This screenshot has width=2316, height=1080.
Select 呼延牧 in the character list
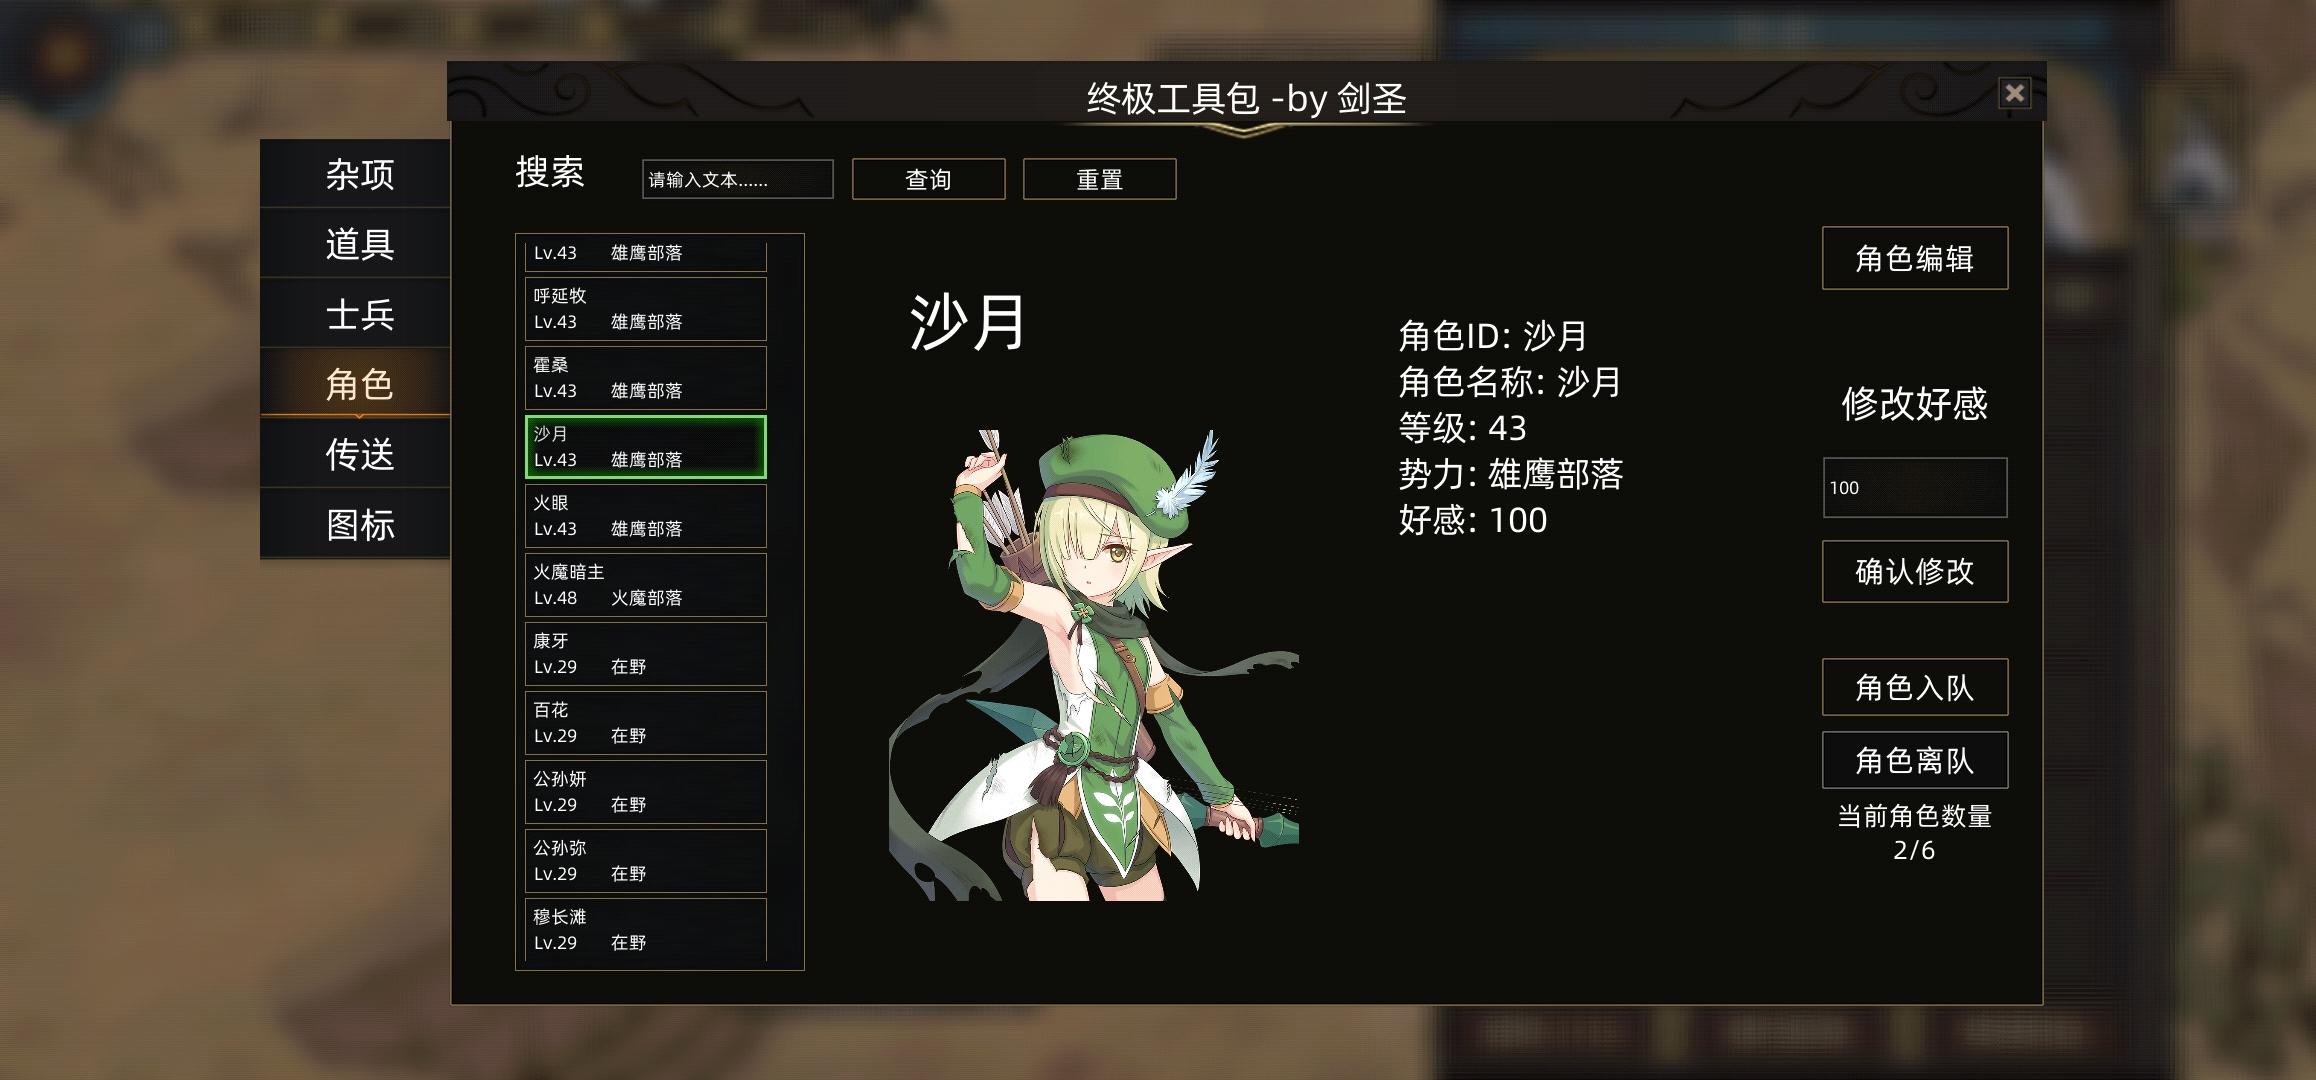(x=645, y=309)
